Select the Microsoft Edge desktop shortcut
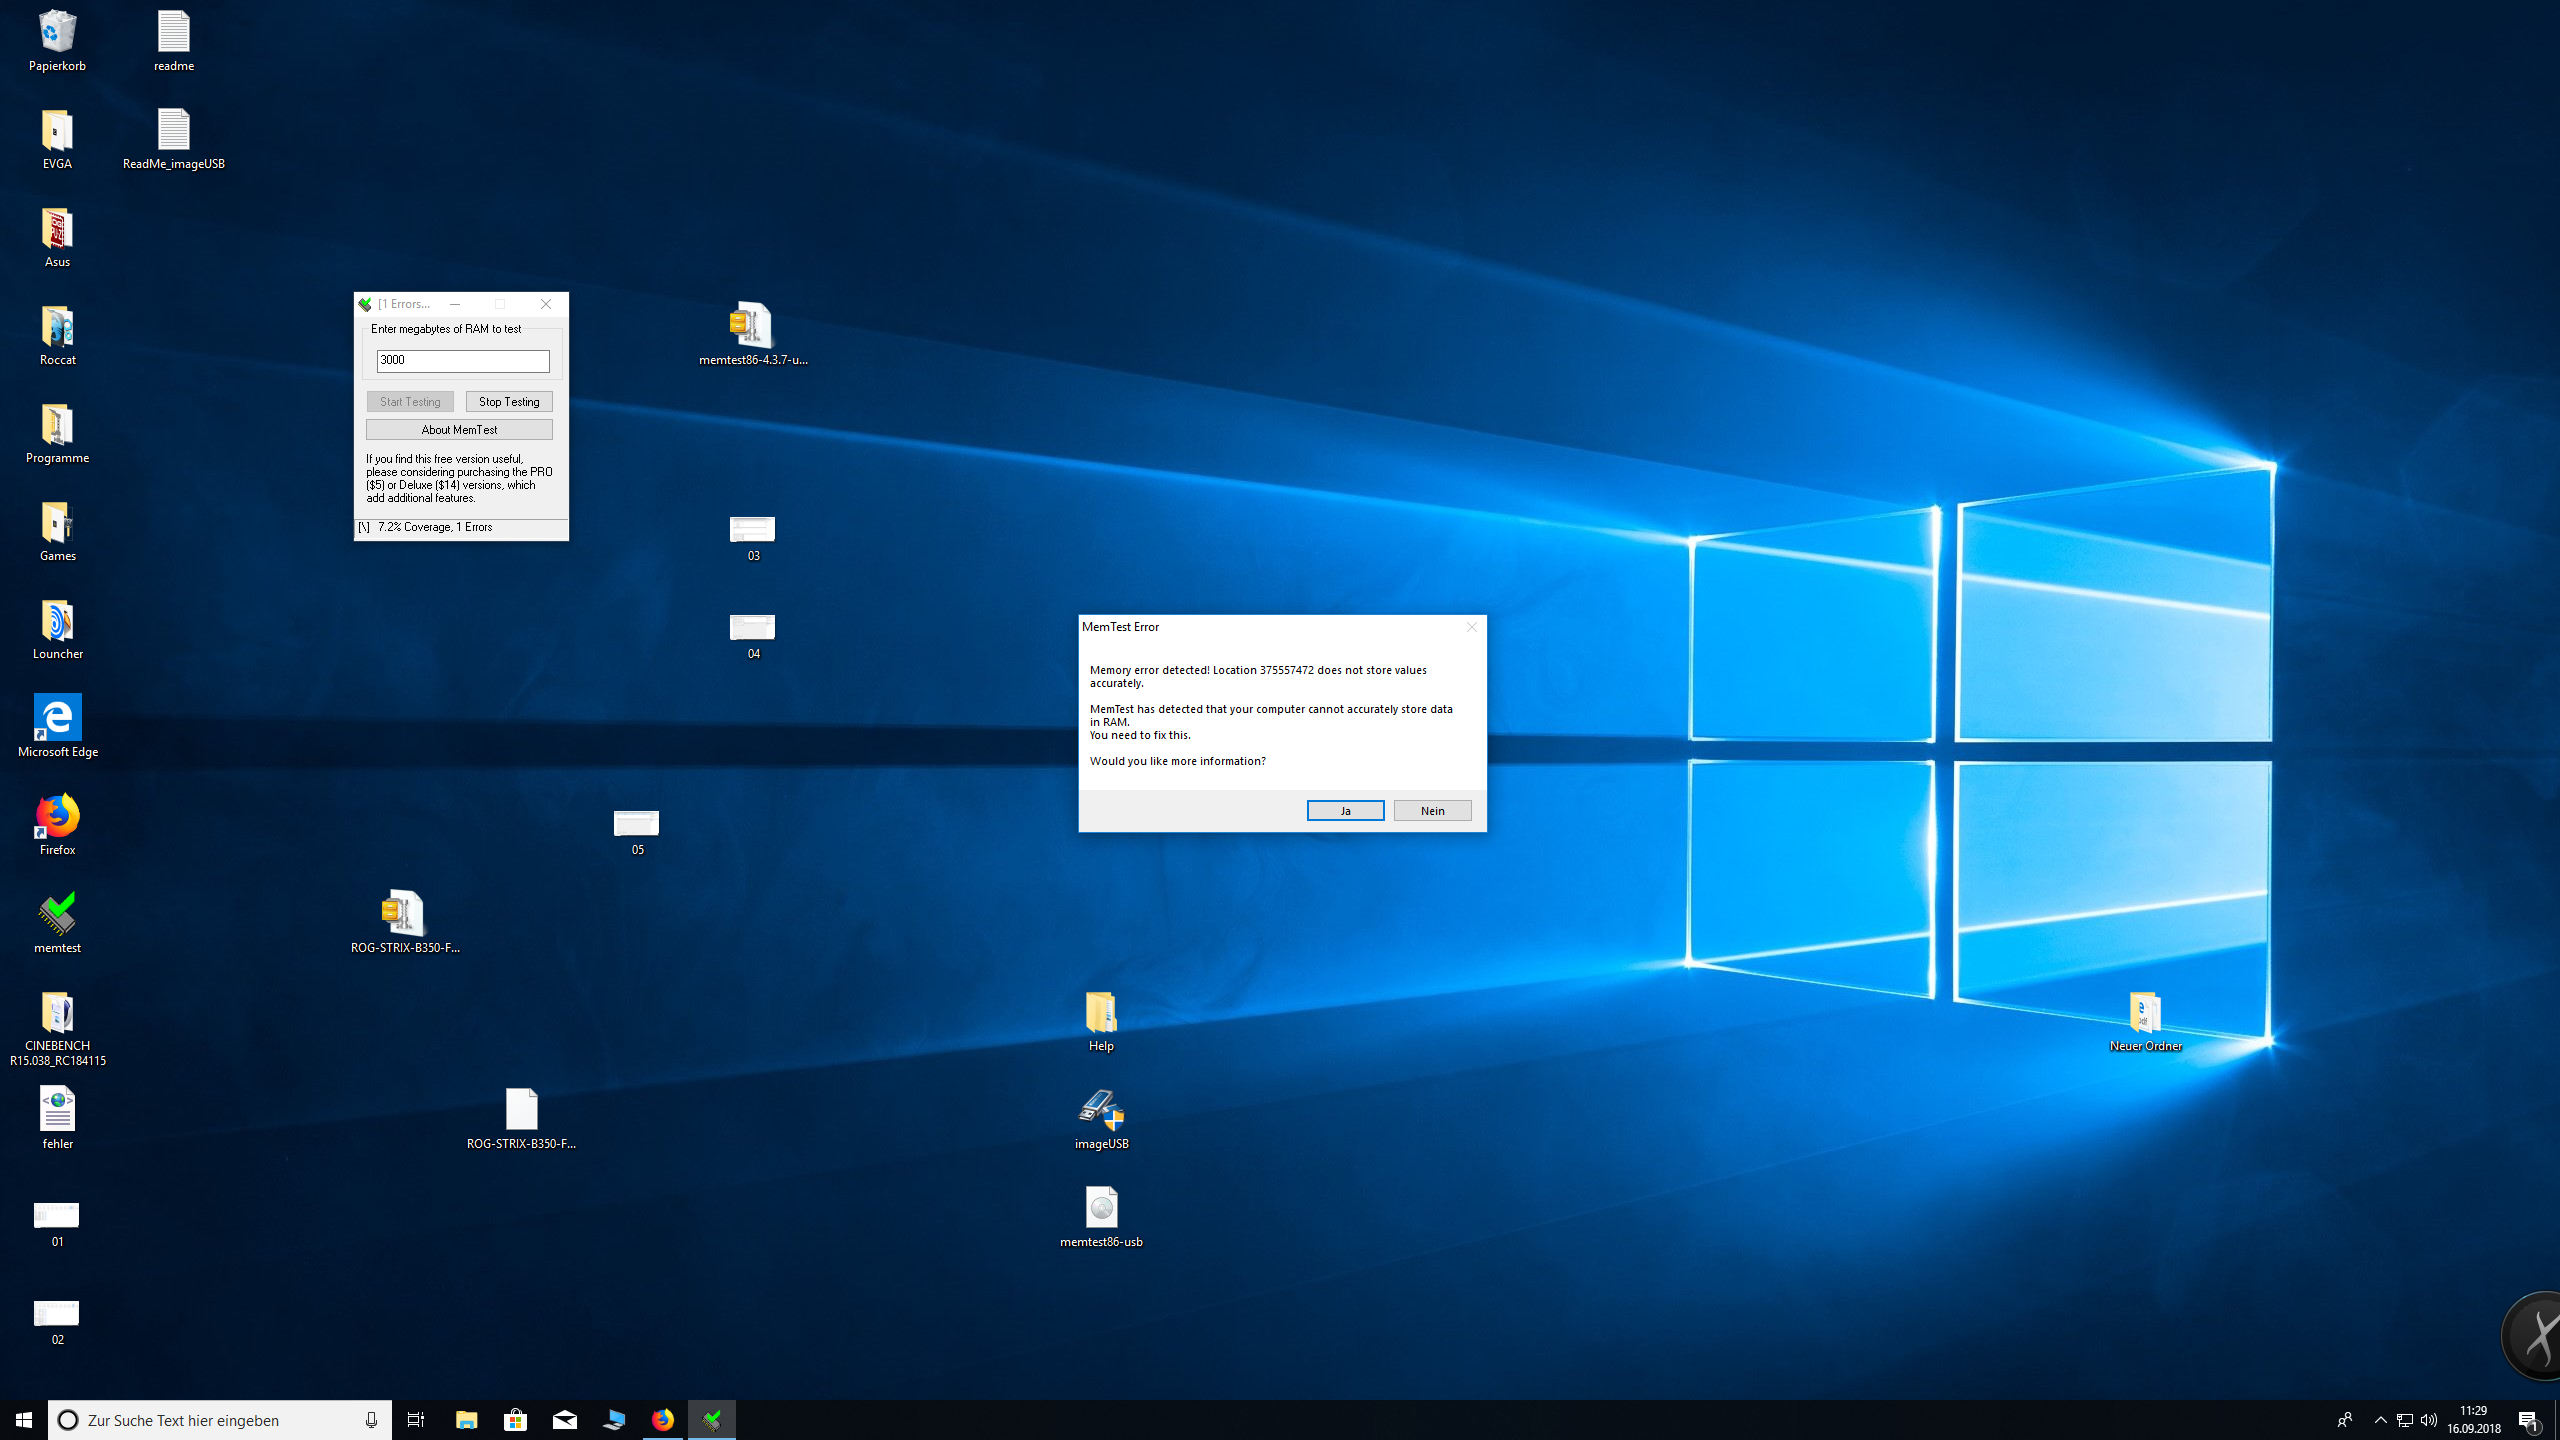The height and width of the screenshot is (1440, 2560). [57, 719]
